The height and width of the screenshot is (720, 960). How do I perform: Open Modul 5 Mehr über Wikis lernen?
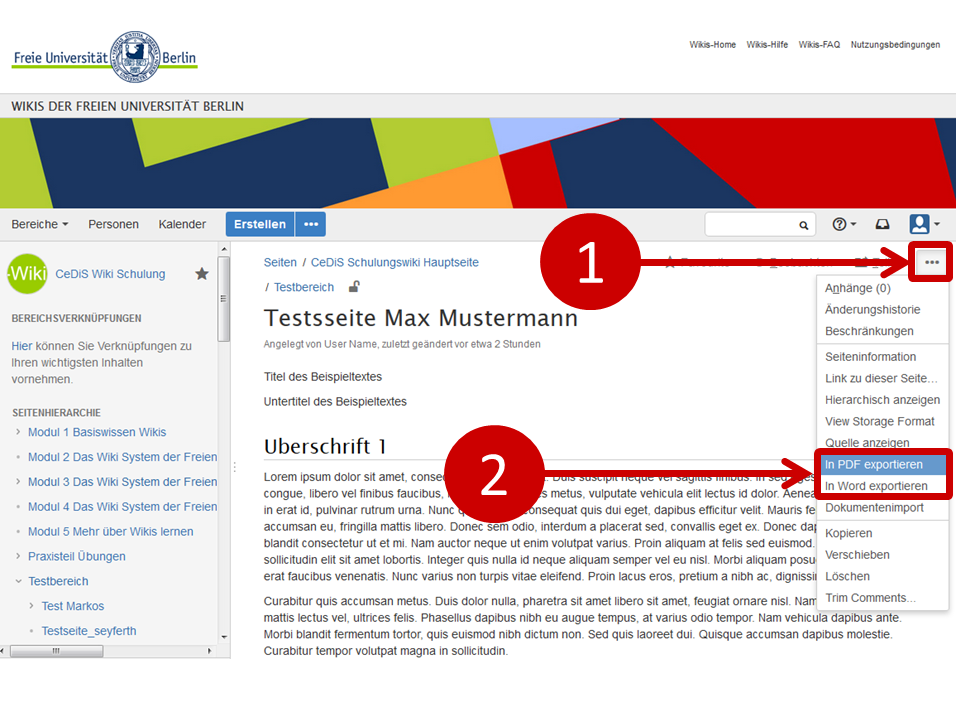(x=110, y=531)
